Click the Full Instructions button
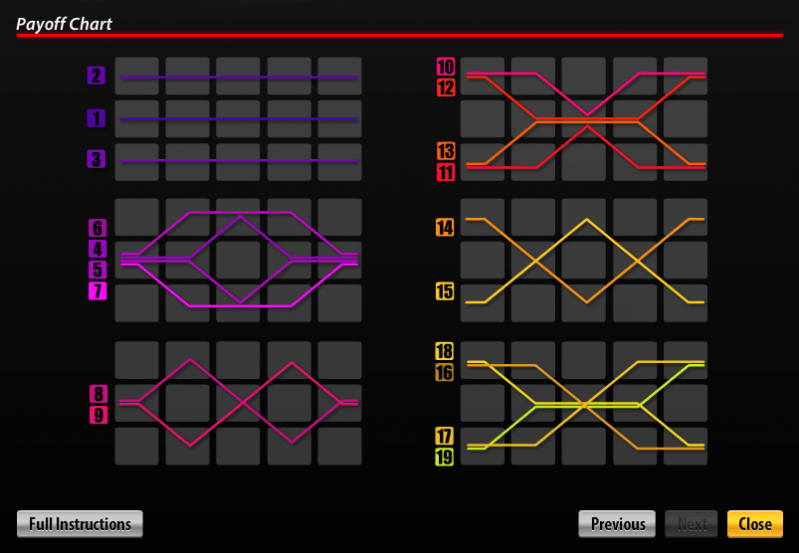The width and height of the screenshot is (799, 553). point(80,524)
